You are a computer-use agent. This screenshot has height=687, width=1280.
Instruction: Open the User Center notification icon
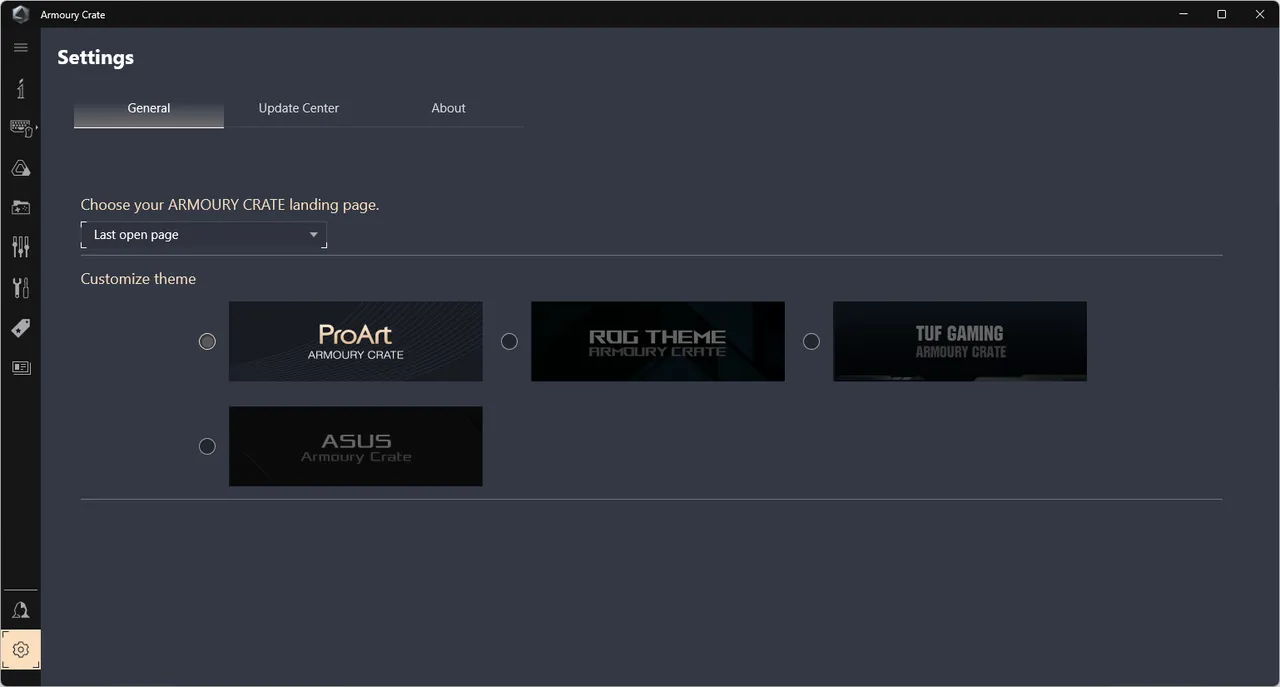click(x=20, y=610)
